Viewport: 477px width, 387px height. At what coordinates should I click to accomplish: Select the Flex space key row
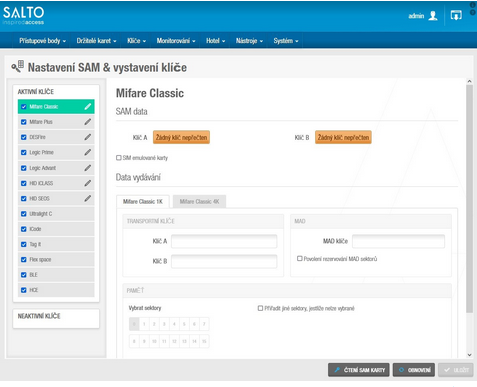click(x=56, y=259)
